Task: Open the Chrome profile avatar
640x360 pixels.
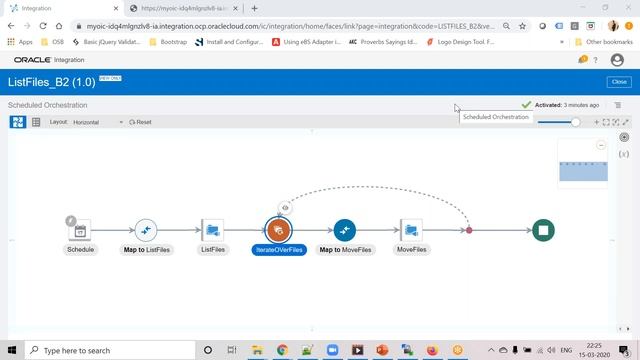Action: pos(613,26)
